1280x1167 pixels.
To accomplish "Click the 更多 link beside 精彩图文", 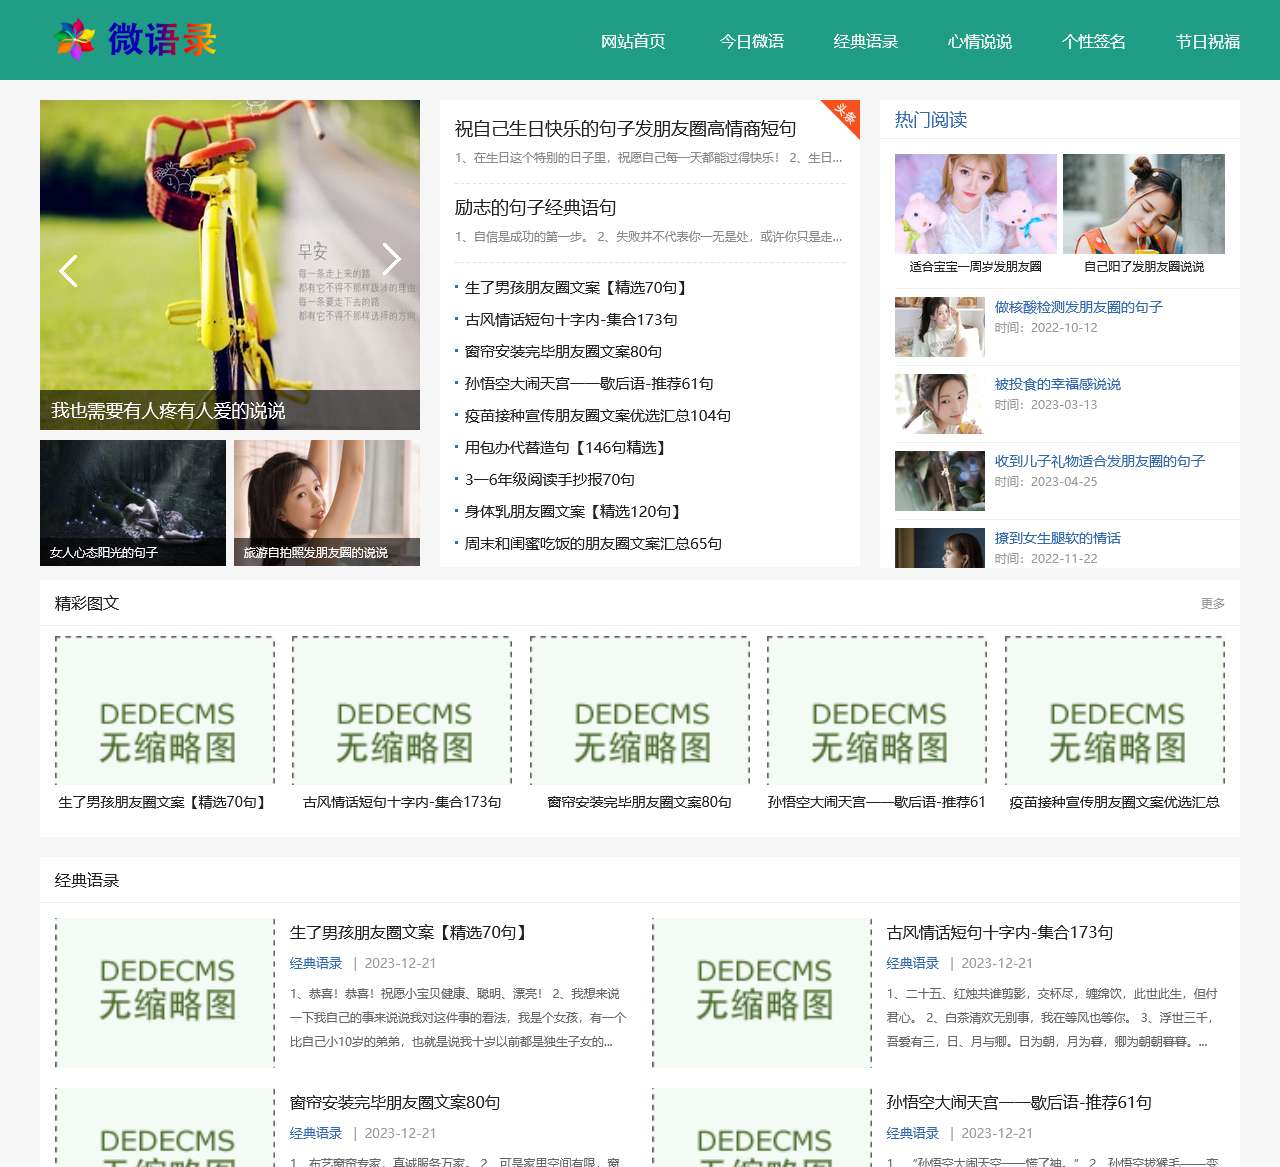I will (x=1211, y=603).
